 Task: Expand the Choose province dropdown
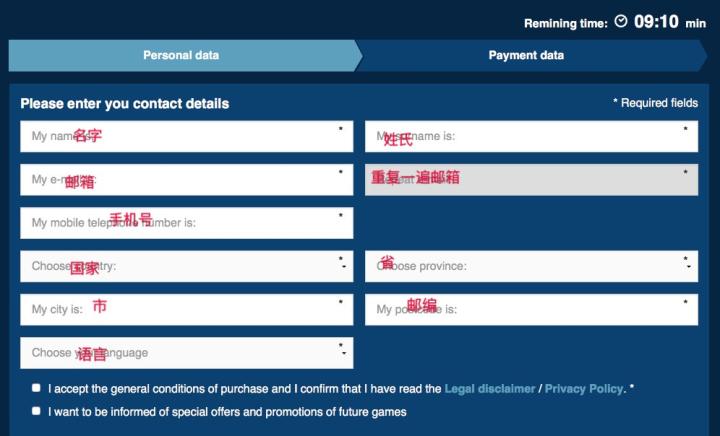coord(531,266)
